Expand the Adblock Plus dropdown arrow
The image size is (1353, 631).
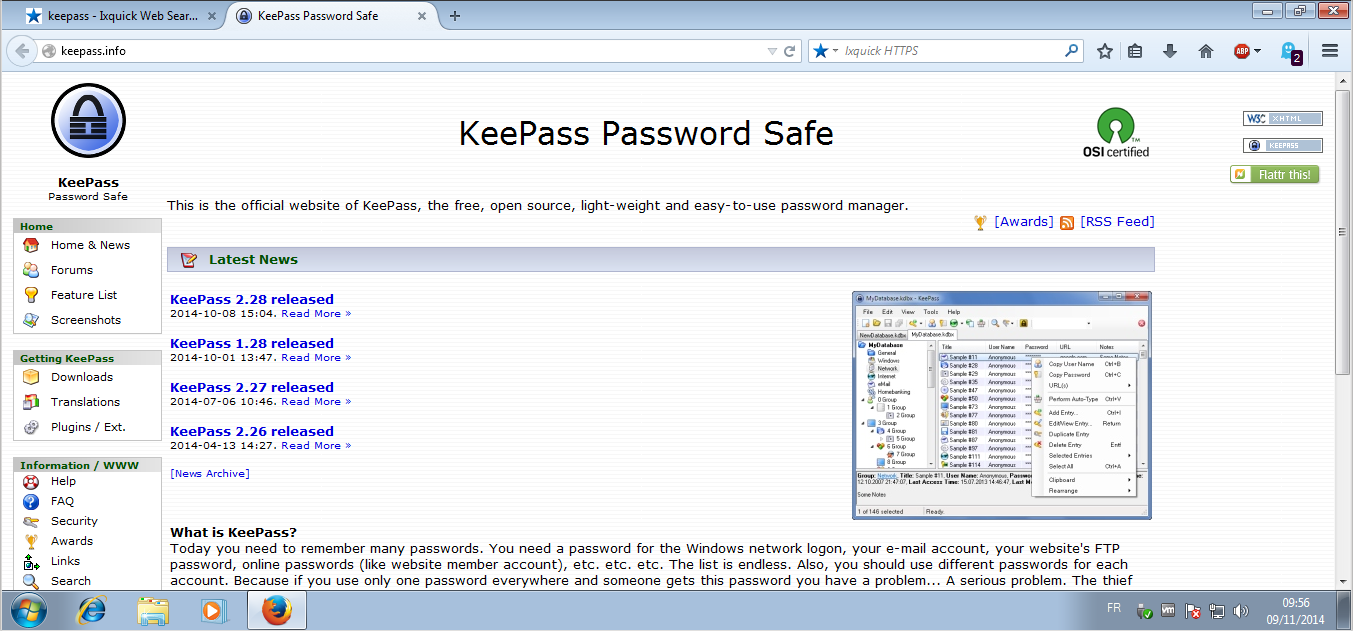pyautogui.click(x=1257, y=51)
